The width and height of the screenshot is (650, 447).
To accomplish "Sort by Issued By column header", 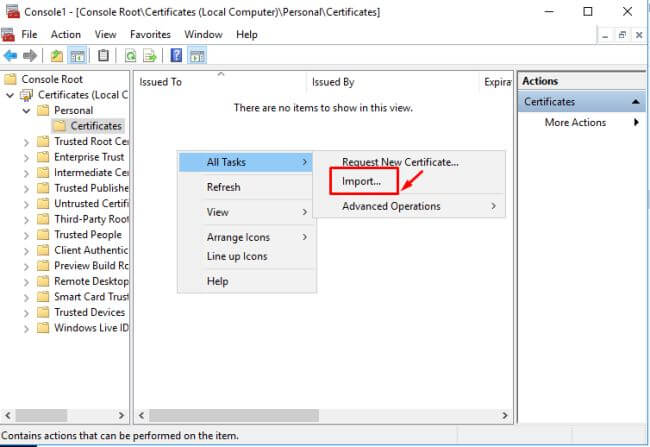I will point(392,82).
